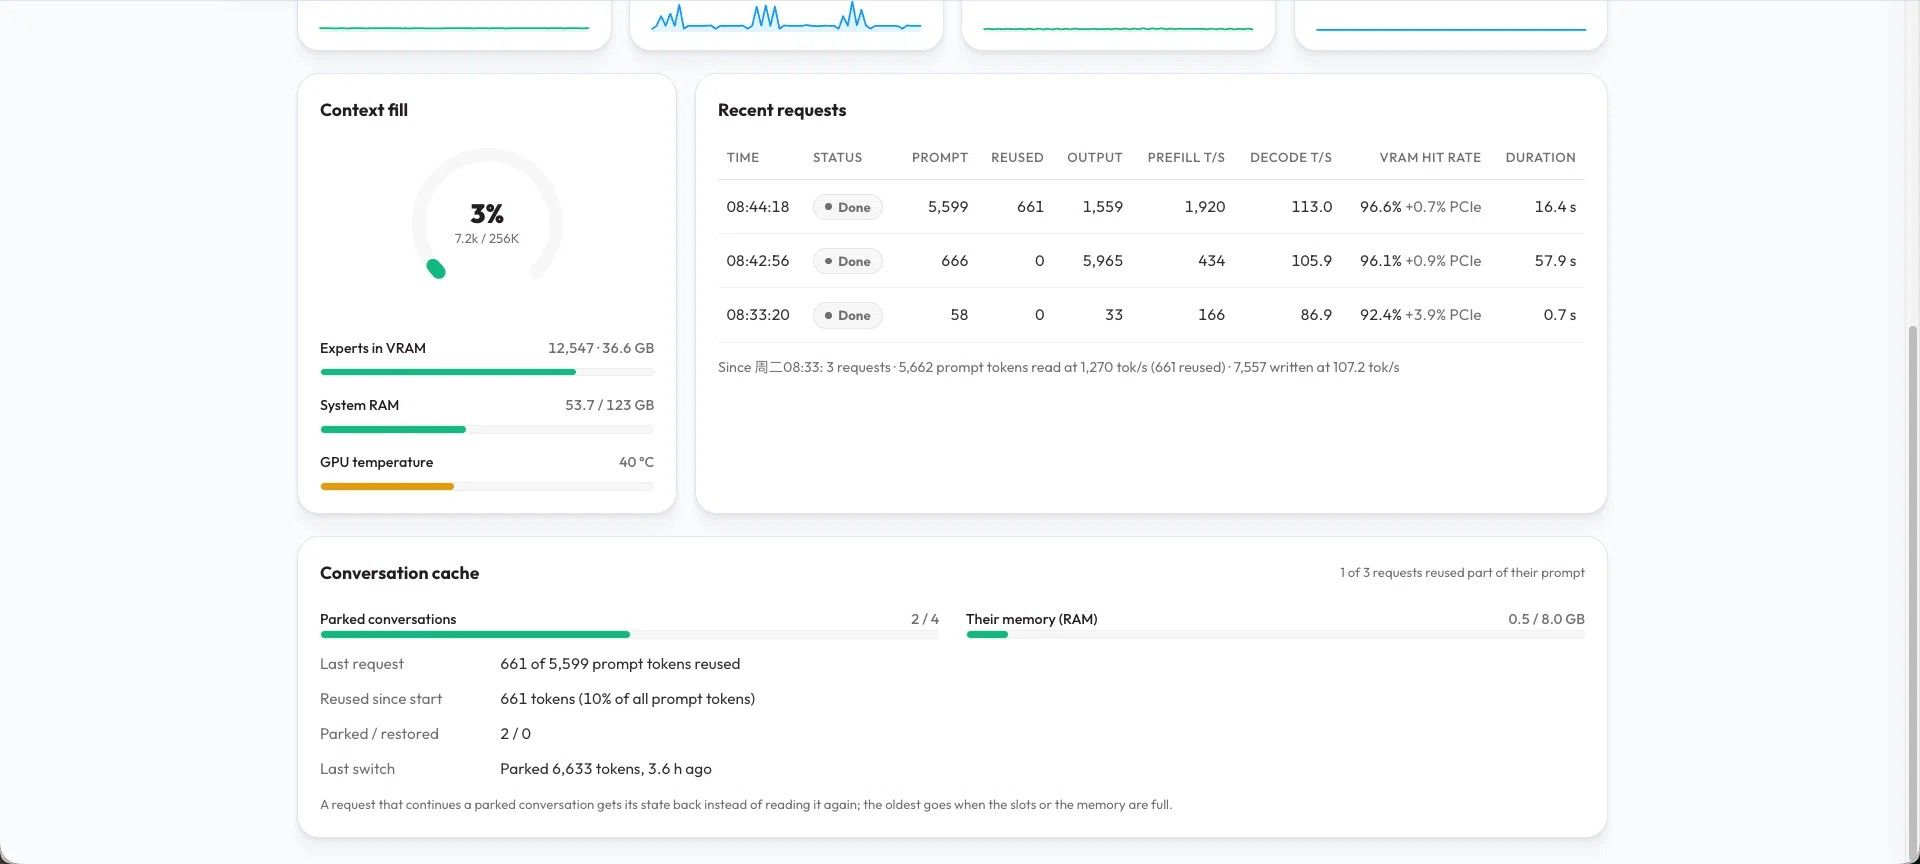Click the Done status badge for 08:33:20
1920x864 pixels.
847,315
